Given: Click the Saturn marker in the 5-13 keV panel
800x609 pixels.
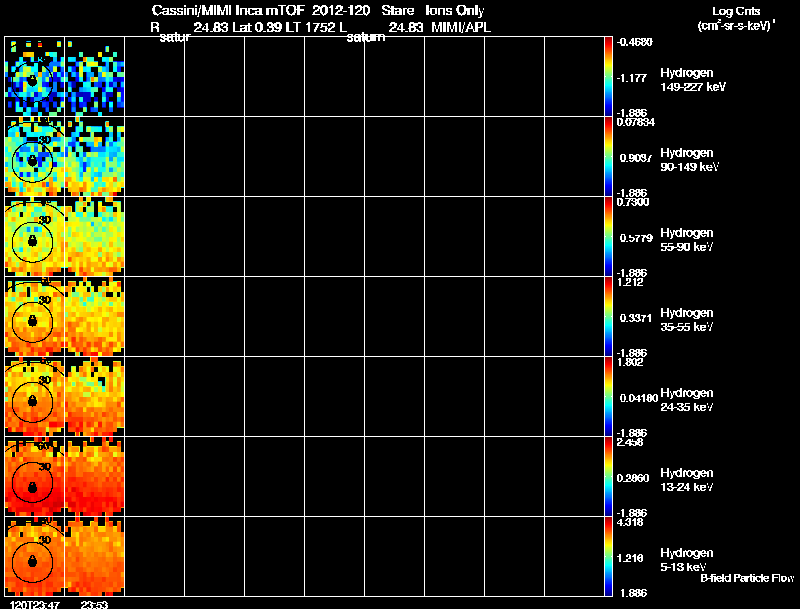Looking at the screenshot, I should coord(33,561).
